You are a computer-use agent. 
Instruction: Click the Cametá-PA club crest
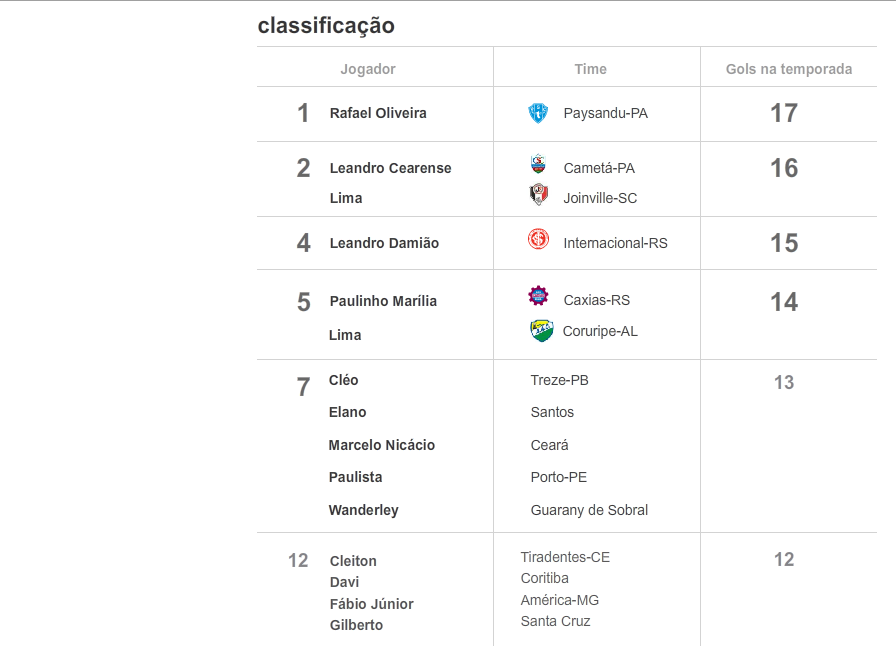point(538,165)
